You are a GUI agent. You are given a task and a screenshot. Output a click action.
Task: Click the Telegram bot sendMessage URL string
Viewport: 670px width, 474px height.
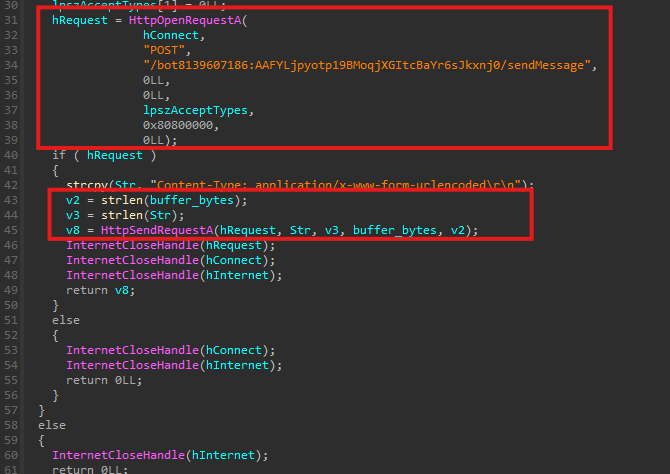(x=370, y=65)
